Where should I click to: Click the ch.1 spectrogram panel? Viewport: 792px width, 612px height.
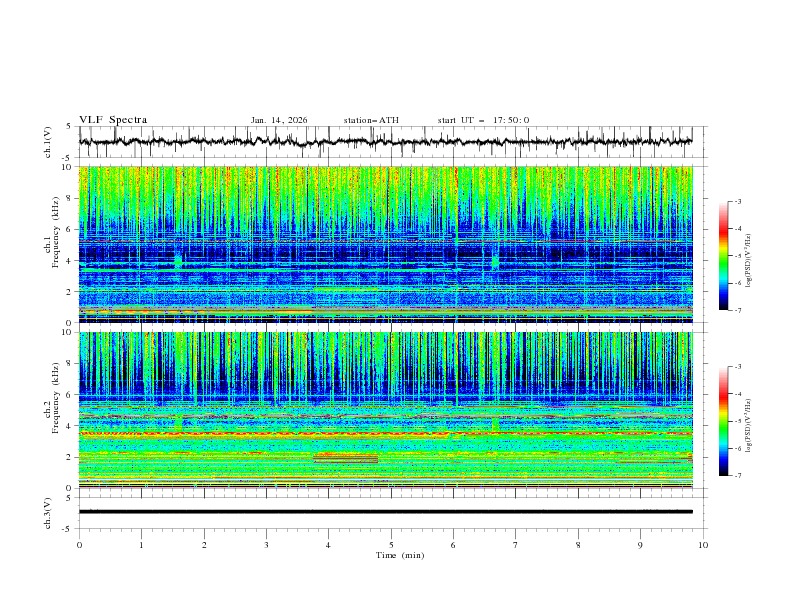click(x=385, y=244)
